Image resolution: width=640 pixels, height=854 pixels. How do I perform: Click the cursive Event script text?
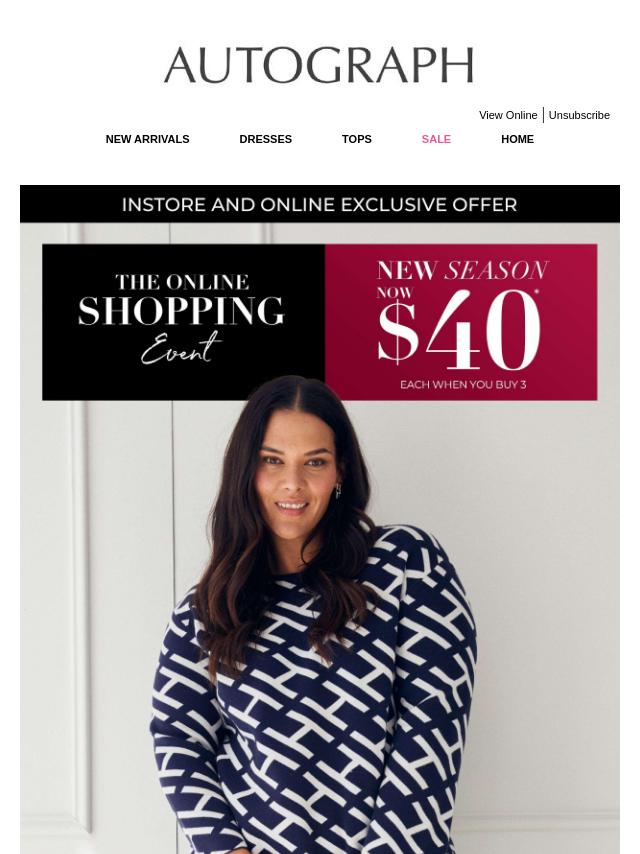181,349
